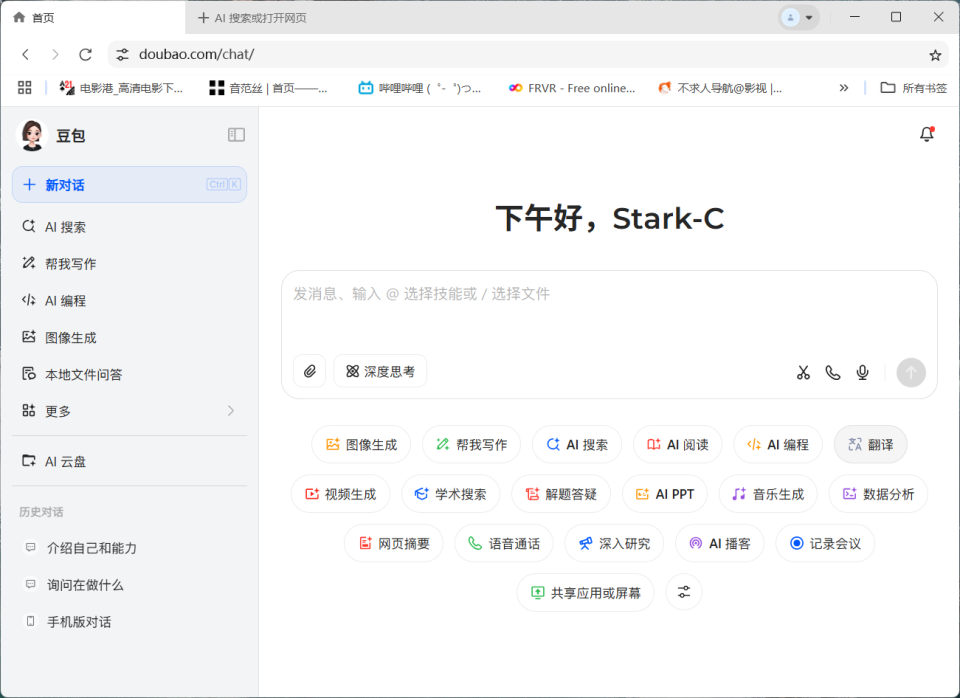Open history chat 介绍自己和能力

pos(129,548)
